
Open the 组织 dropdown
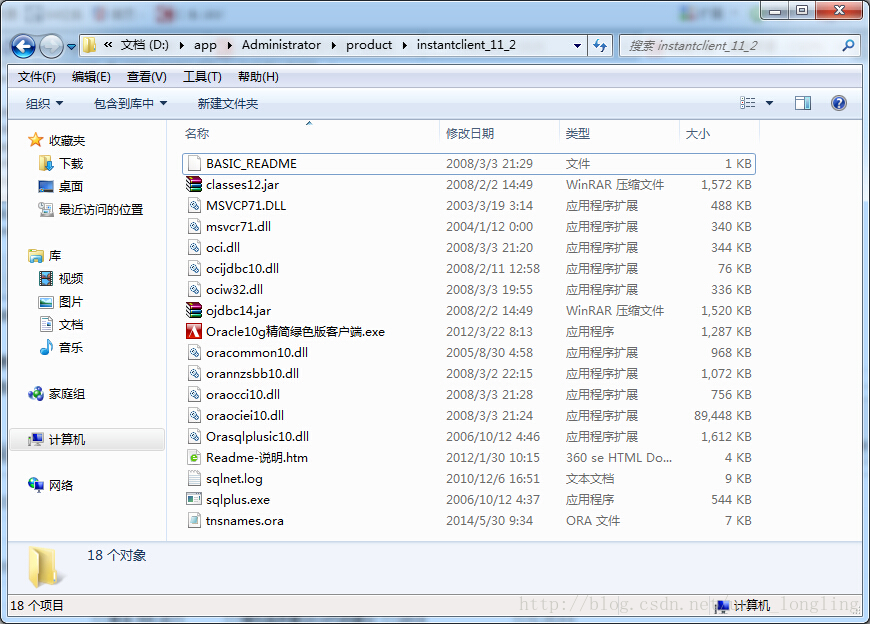[44, 103]
